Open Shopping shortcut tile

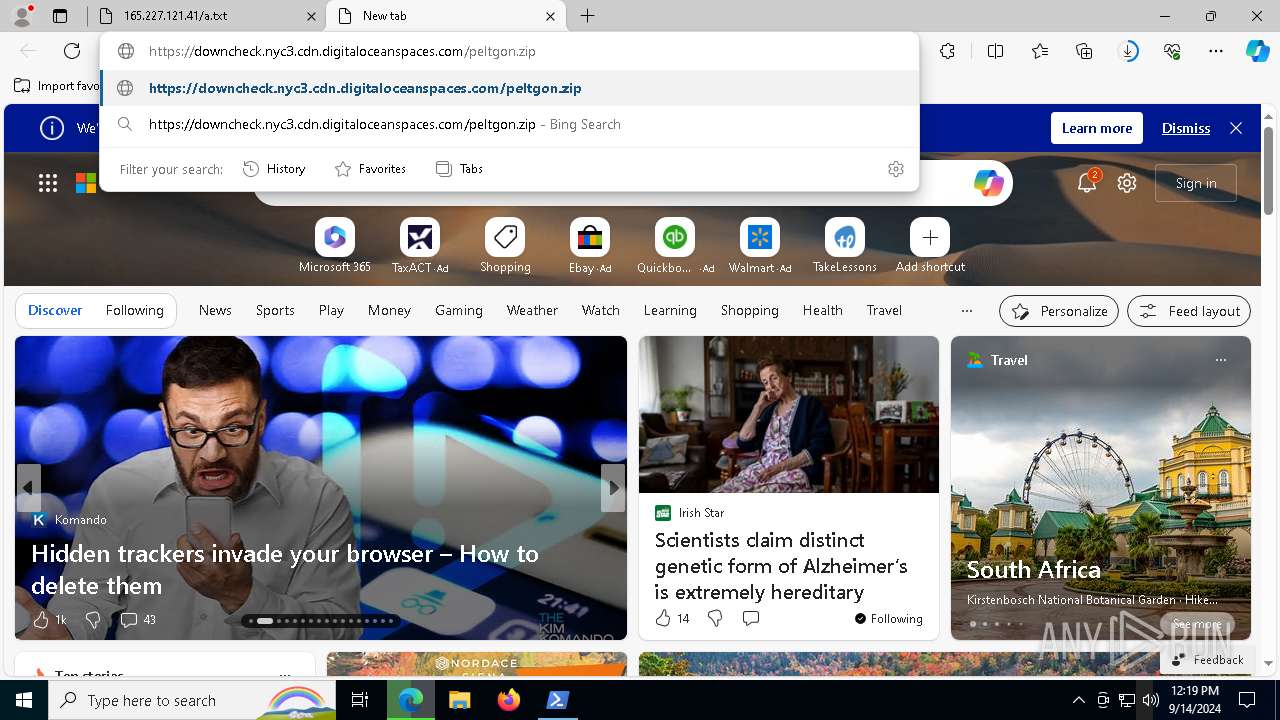click(x=505, y=247)
